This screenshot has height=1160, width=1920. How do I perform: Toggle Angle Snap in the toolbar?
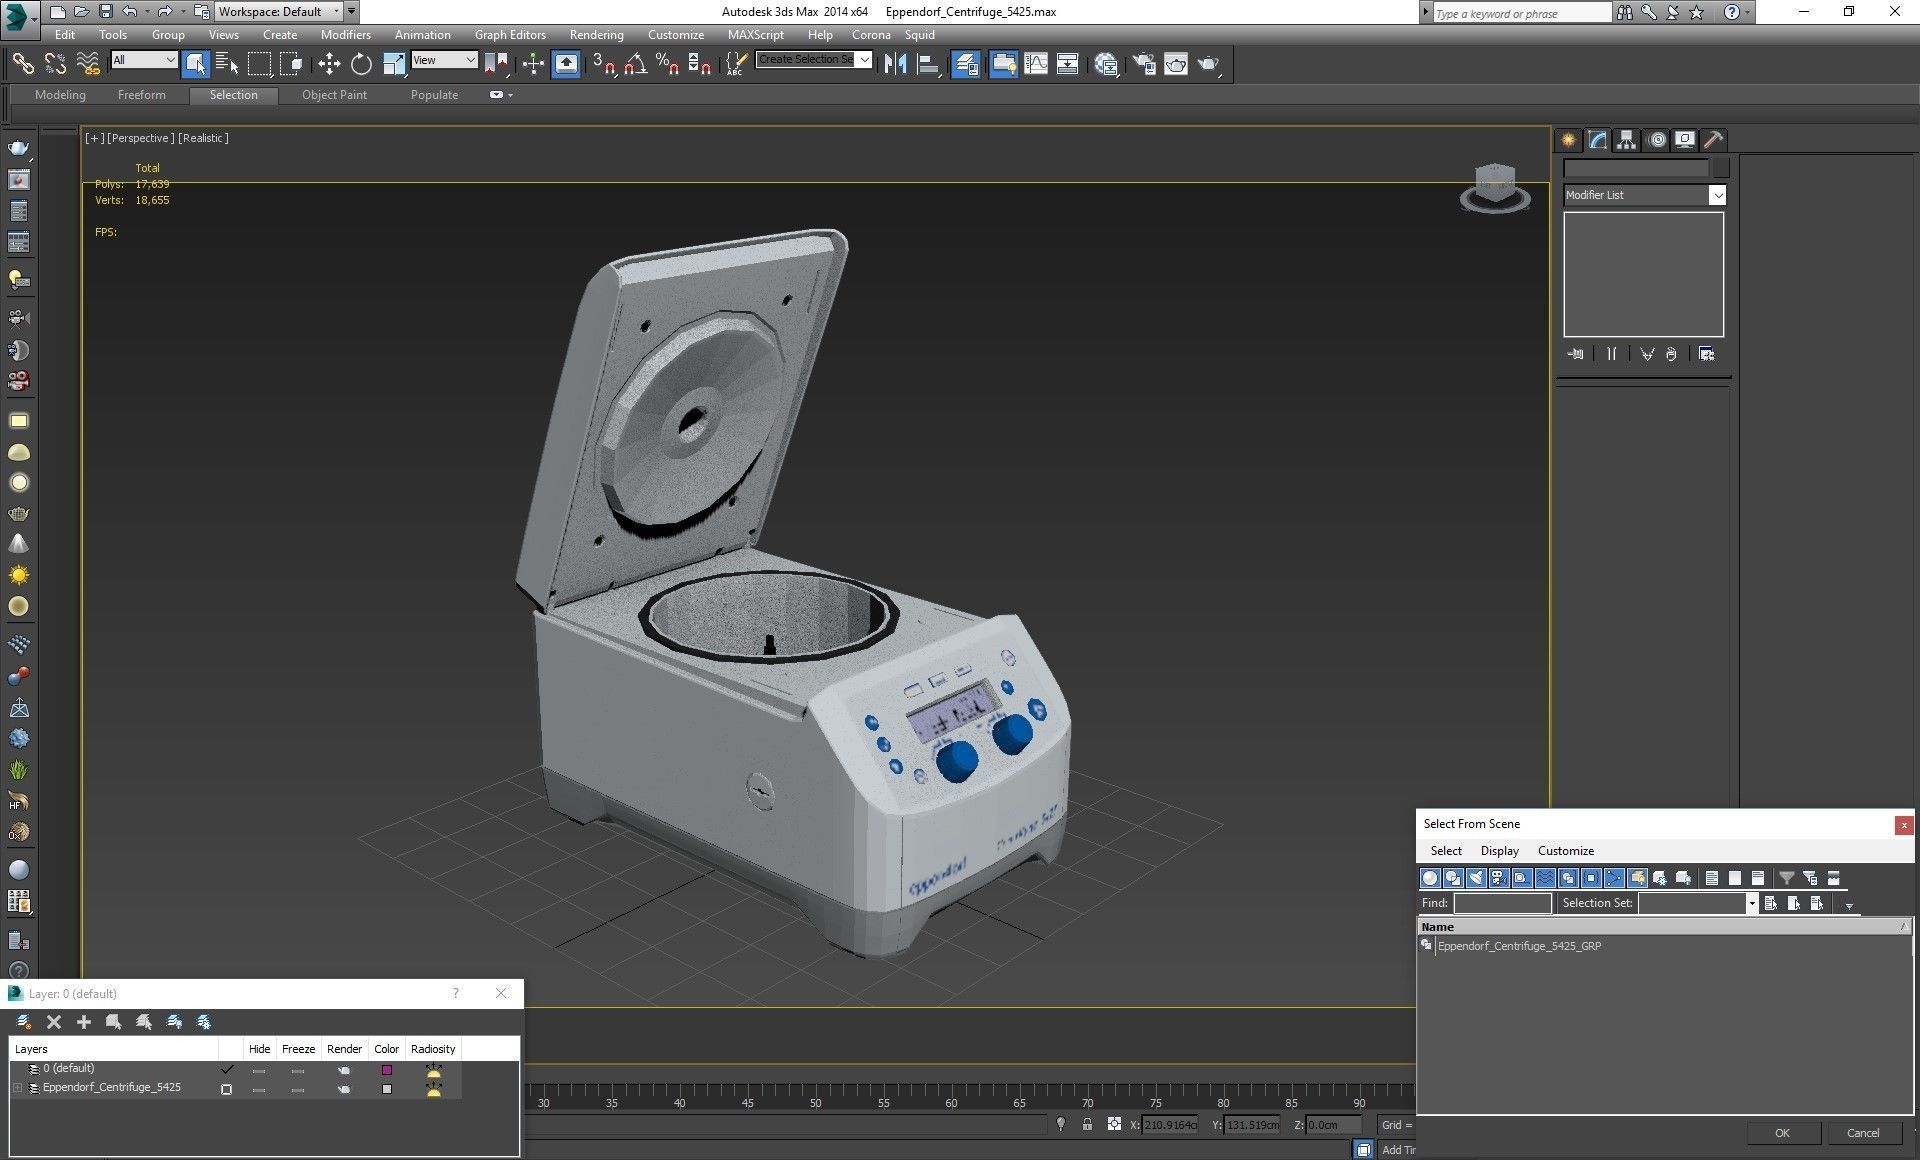[635, 64]
